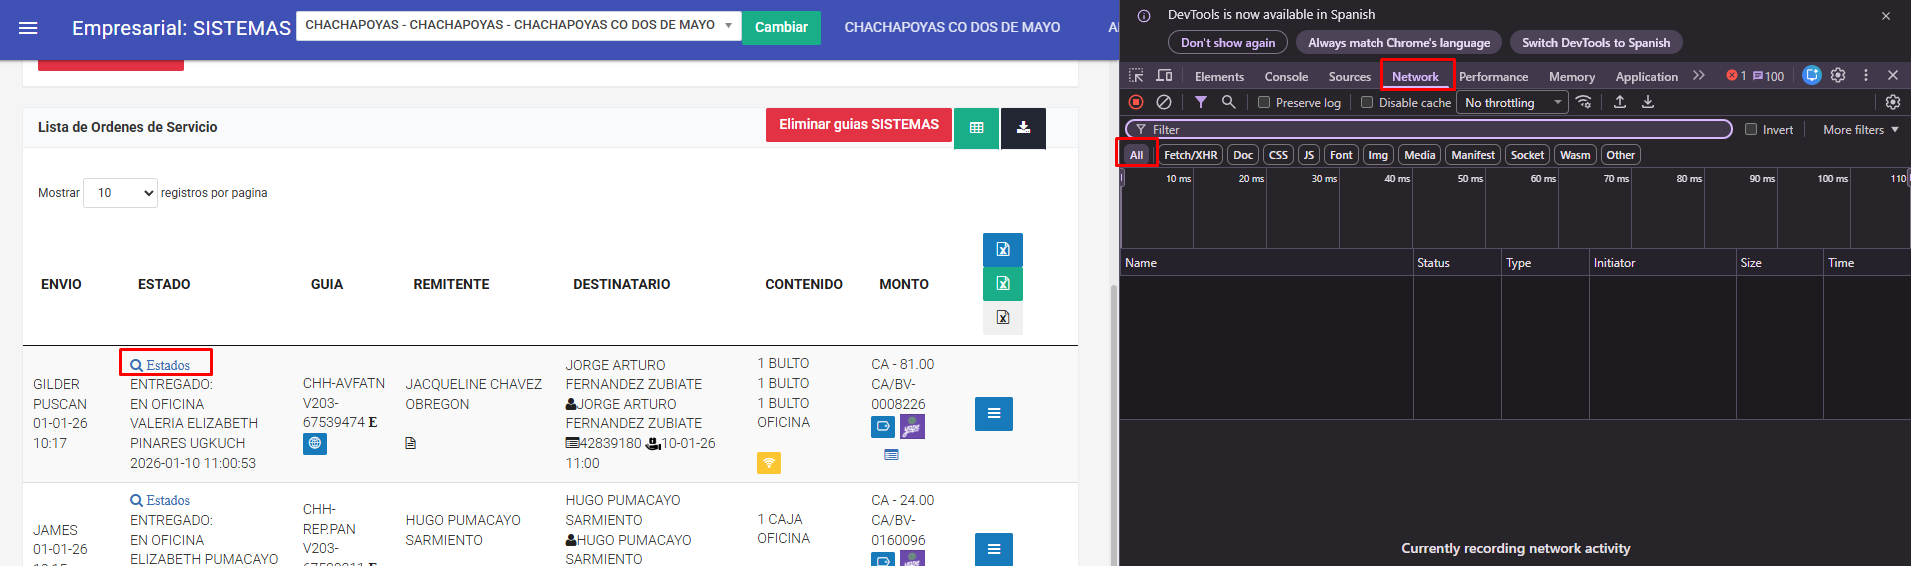
Task: Open the network search icon
Action: pos(1229,102)
